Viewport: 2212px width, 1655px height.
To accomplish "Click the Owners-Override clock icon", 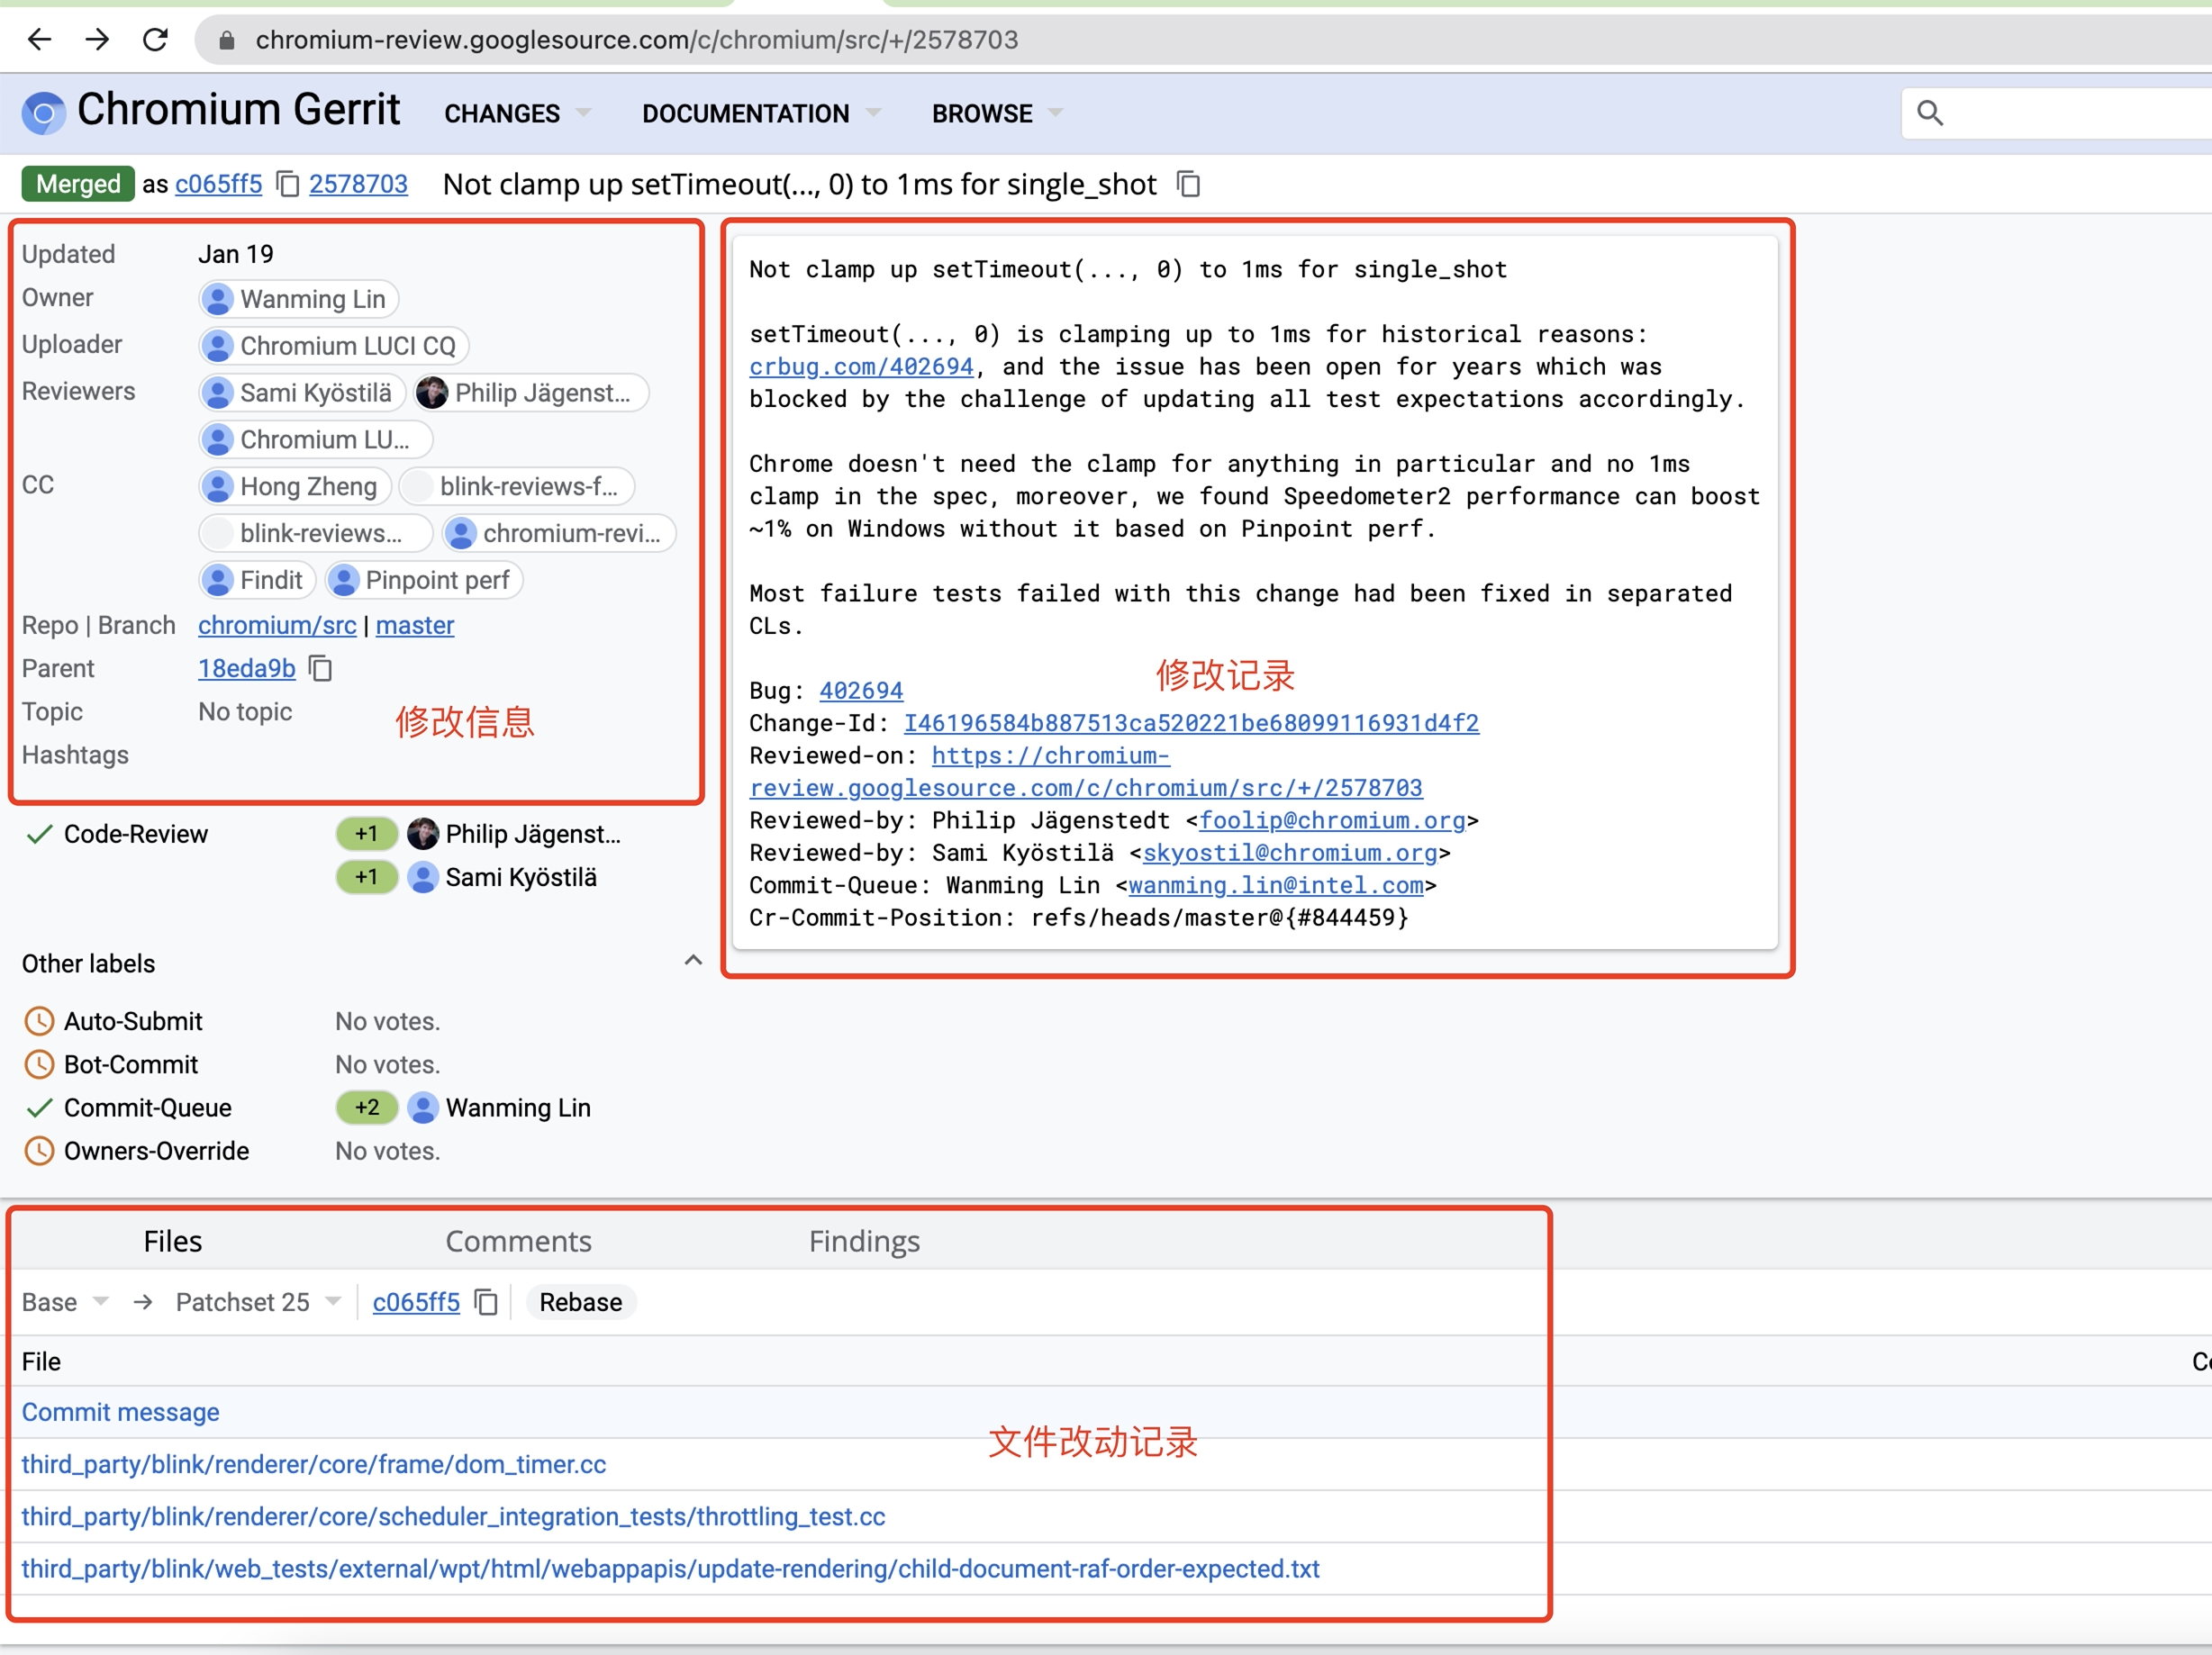I will (x=39, y=1151).
